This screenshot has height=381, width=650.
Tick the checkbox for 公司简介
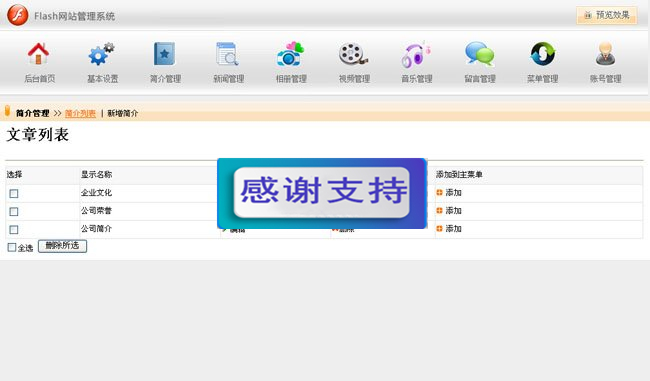tap(14, 230)
